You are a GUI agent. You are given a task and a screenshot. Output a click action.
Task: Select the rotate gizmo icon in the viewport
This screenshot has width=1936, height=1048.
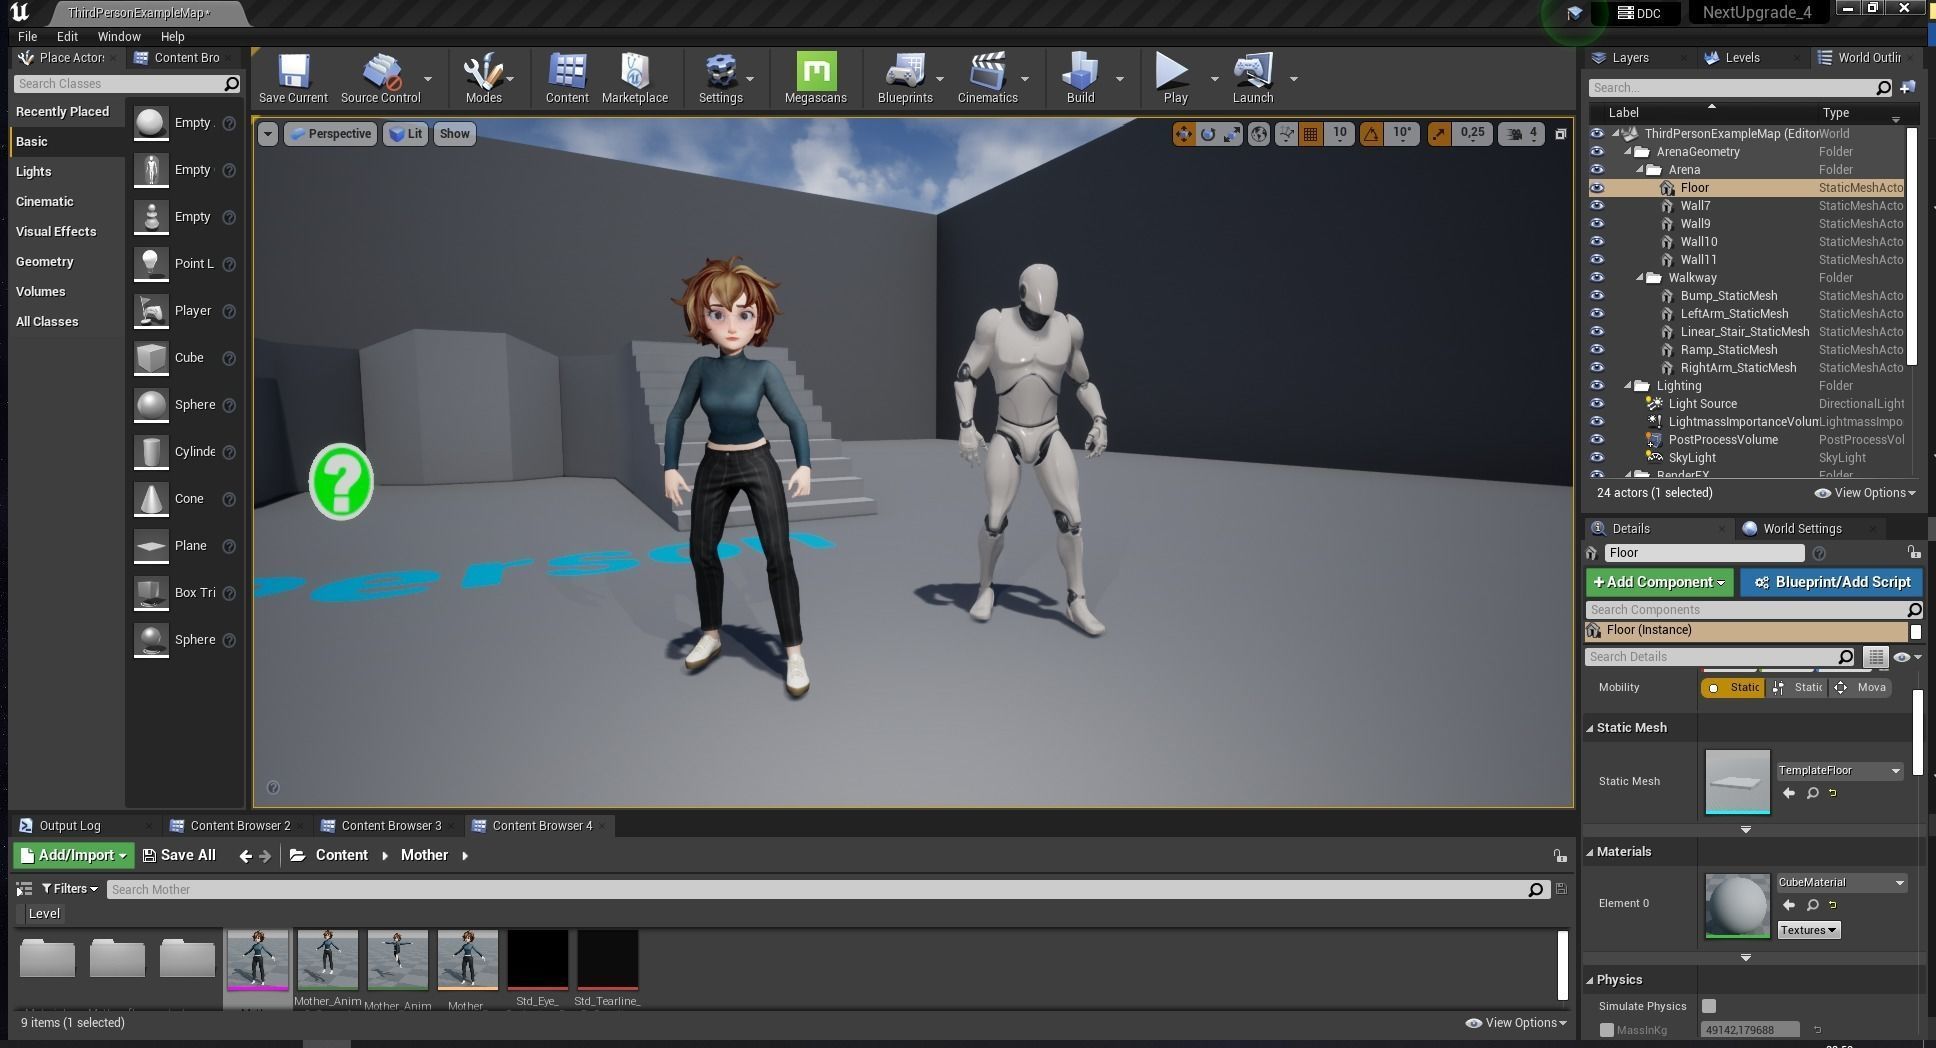(x=1208, y=134)
